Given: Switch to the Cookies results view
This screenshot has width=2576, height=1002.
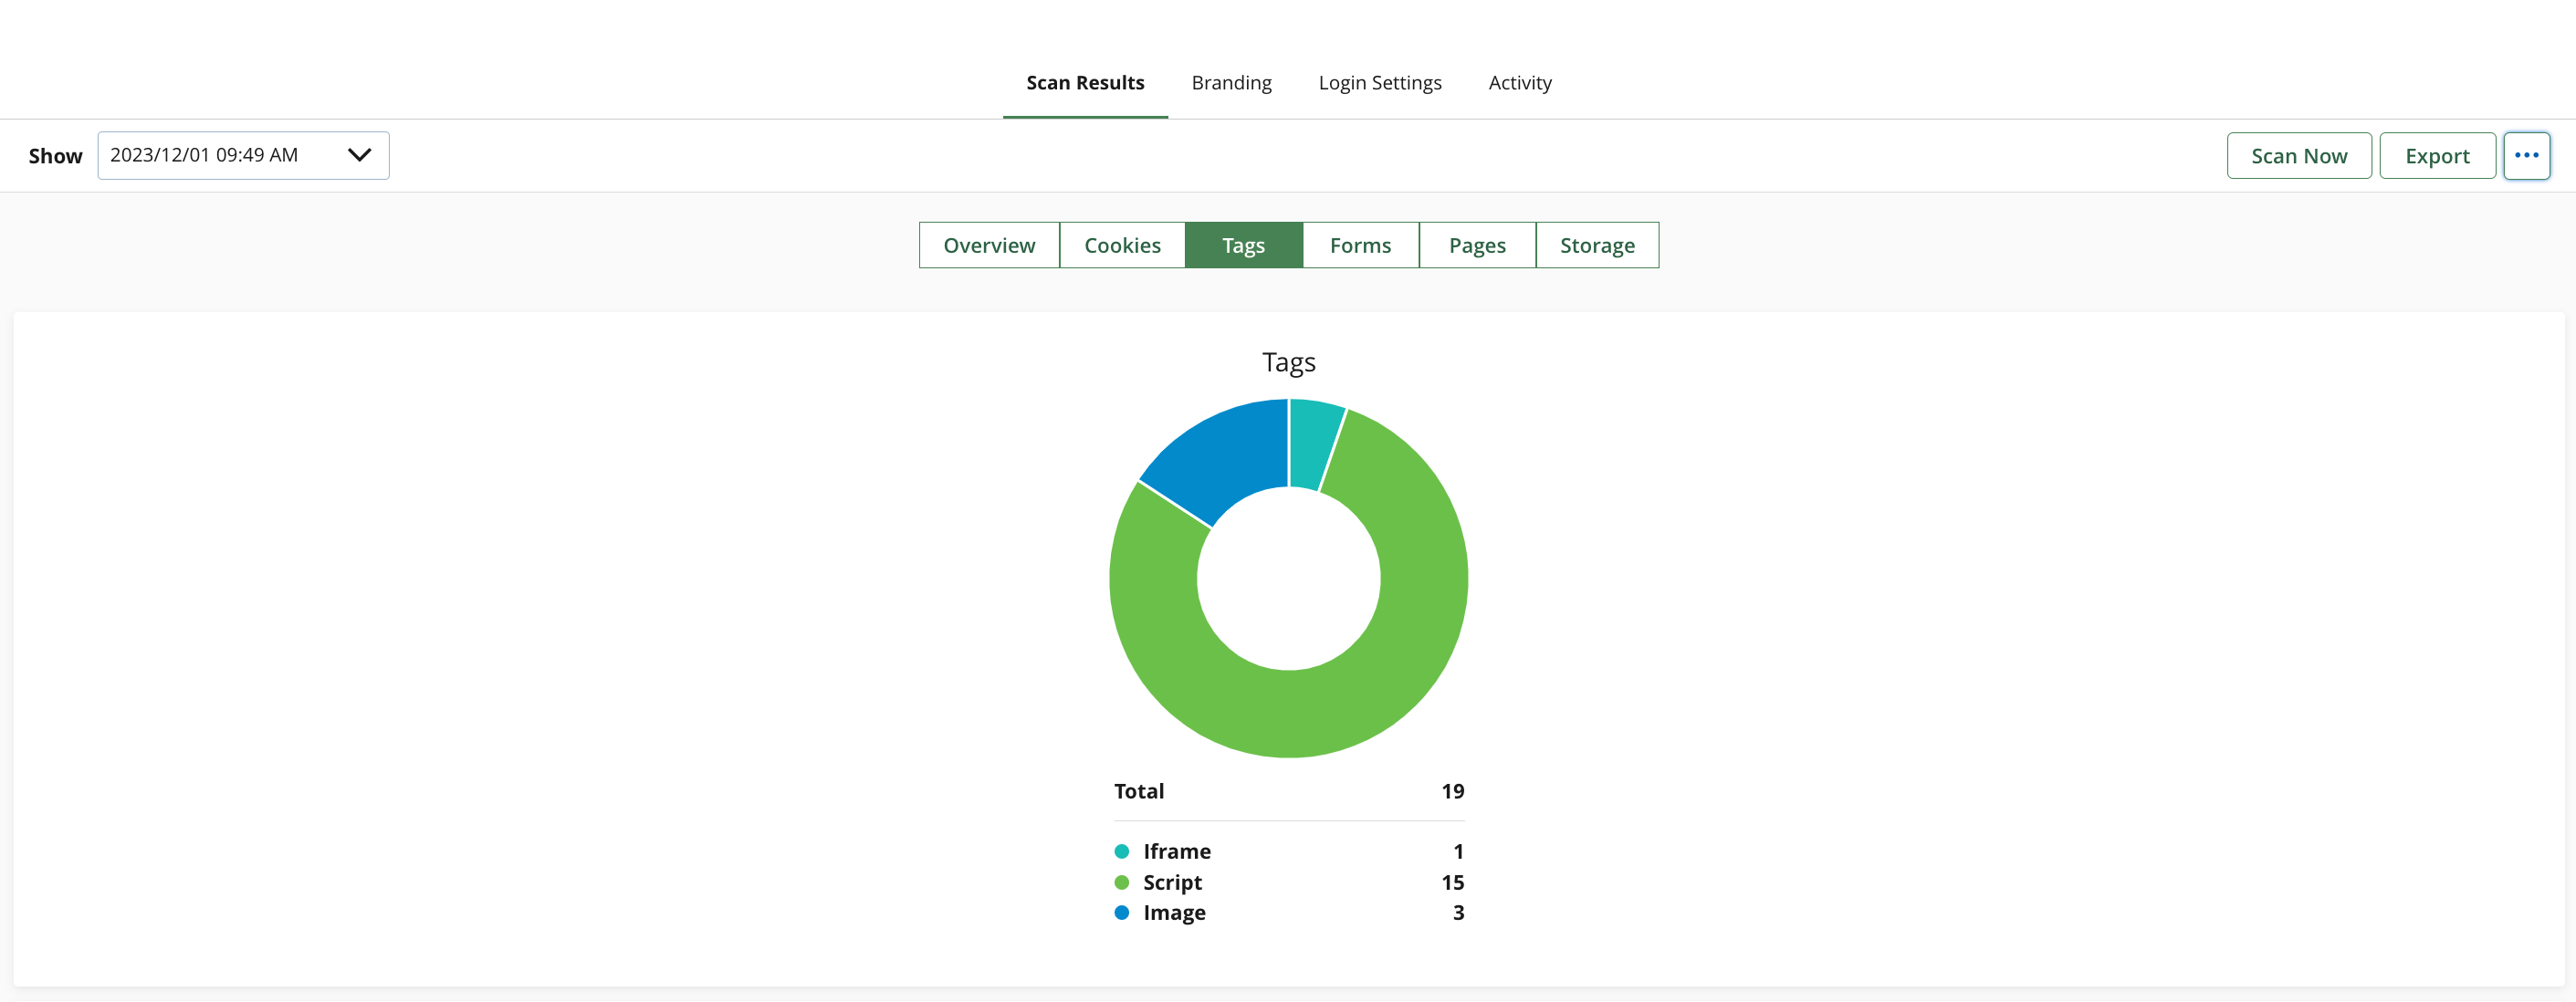Looking at the screenshot, I should 1122,245.
